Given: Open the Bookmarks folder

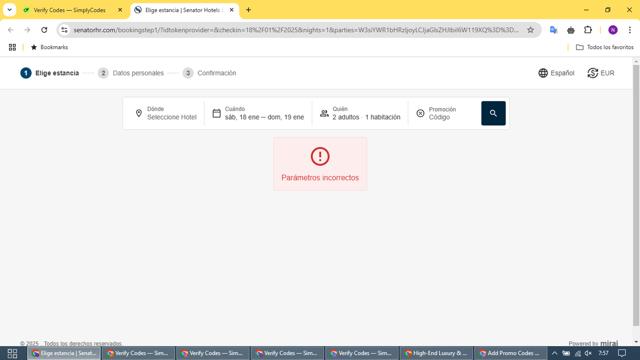Looking at the screenshot, I should pos(49,47).
